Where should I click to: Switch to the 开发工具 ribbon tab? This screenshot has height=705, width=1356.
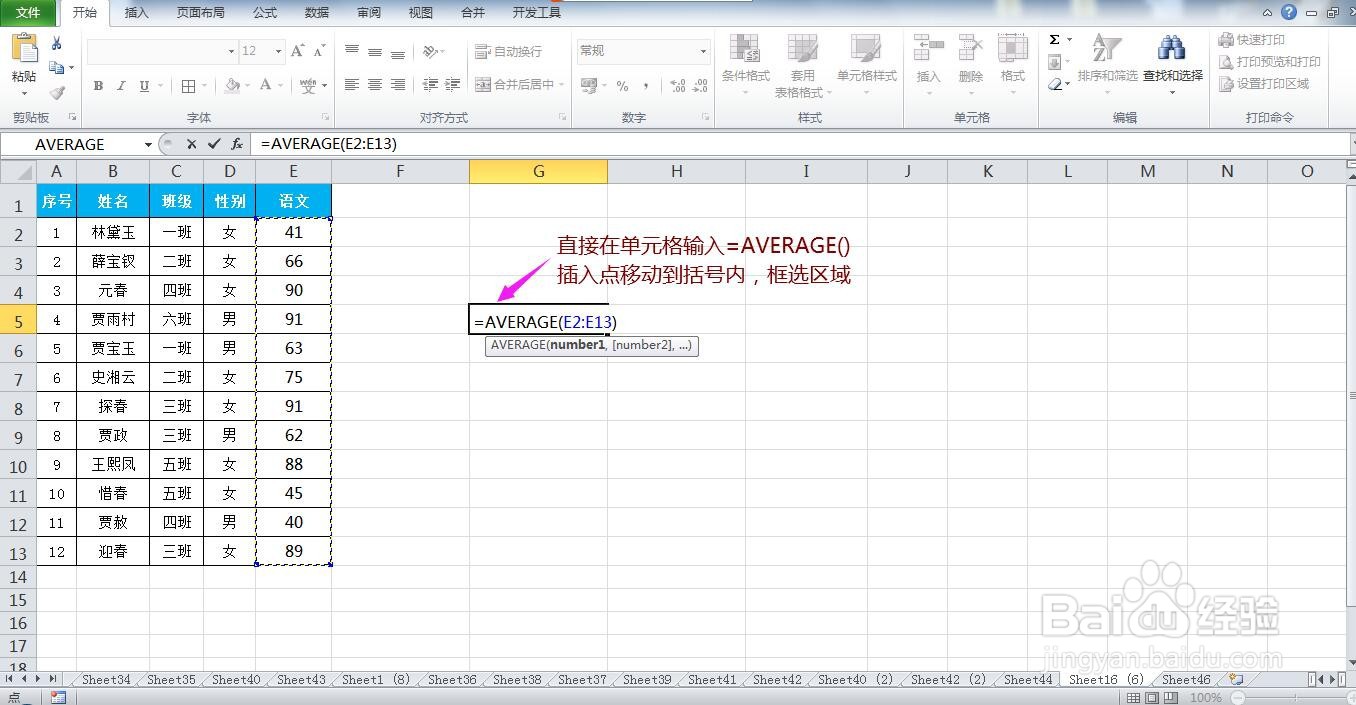[x=537, y=13]
